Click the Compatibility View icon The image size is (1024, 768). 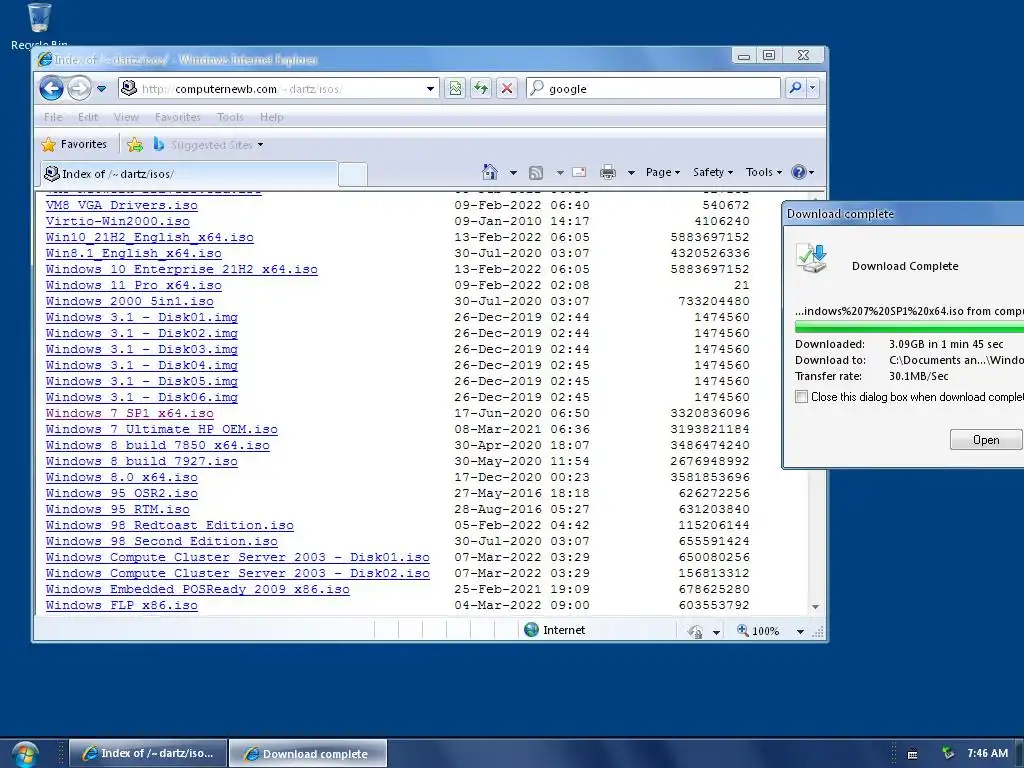(455, 88)
